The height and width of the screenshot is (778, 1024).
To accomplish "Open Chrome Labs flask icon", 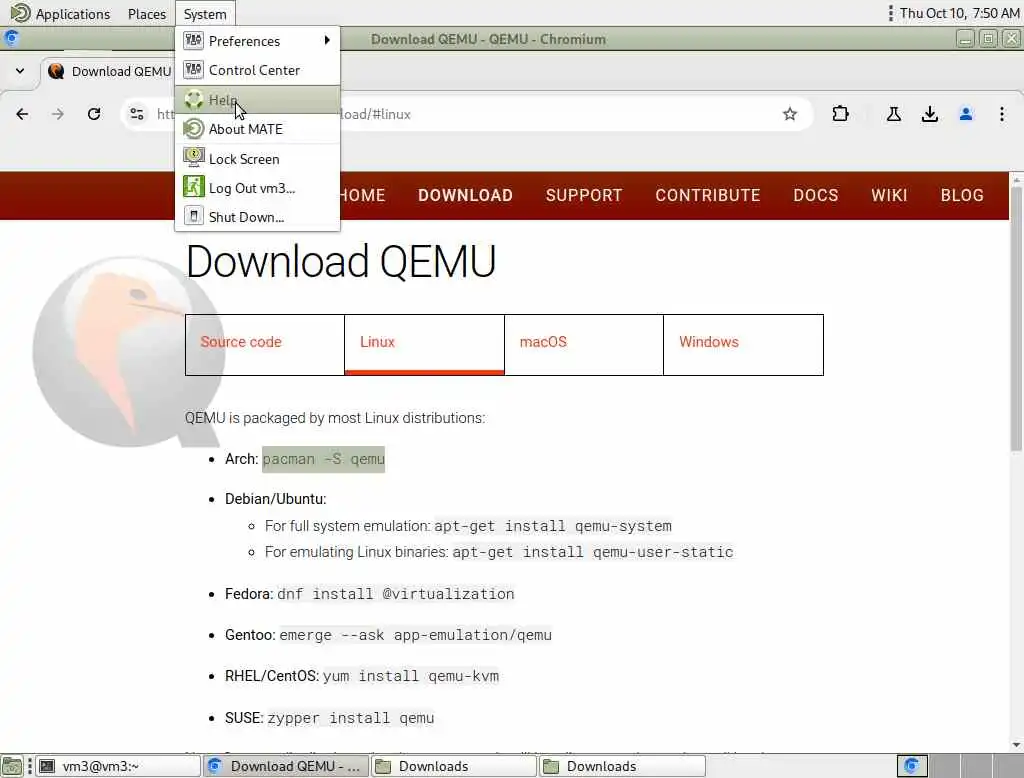I will 893,114.
